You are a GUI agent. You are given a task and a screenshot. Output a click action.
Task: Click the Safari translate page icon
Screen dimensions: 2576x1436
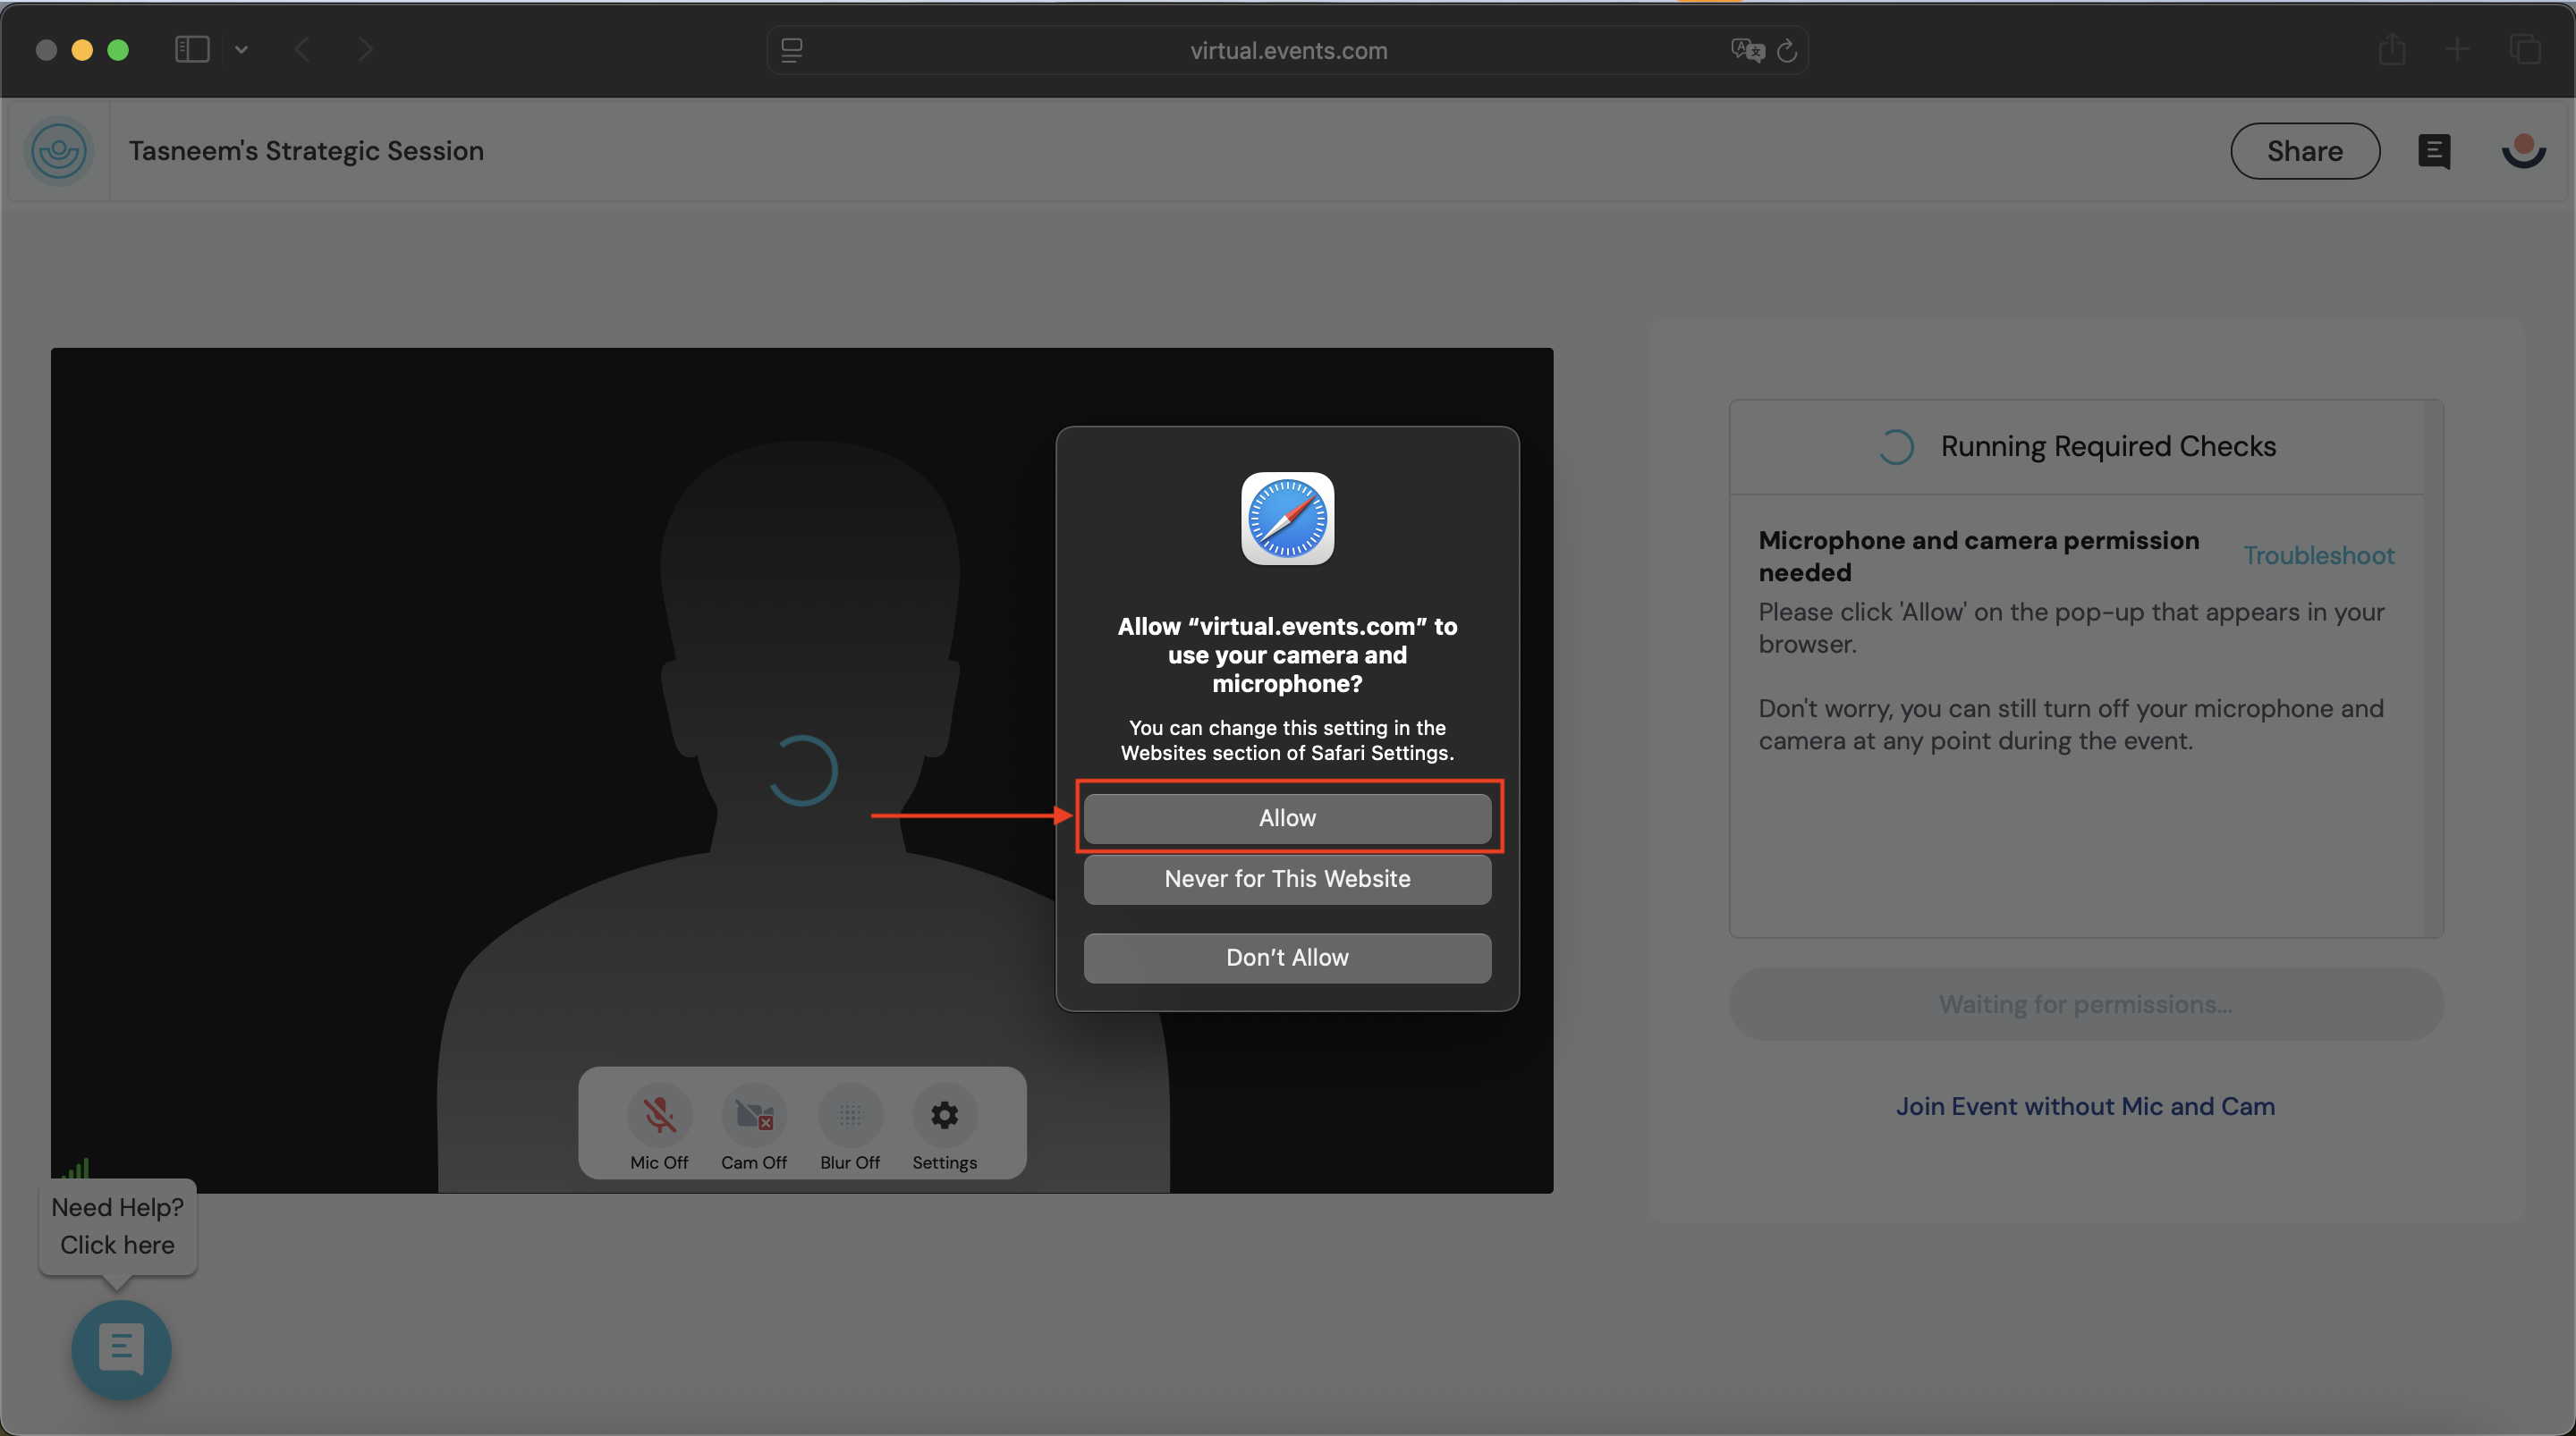click(x=1747, y=50)
